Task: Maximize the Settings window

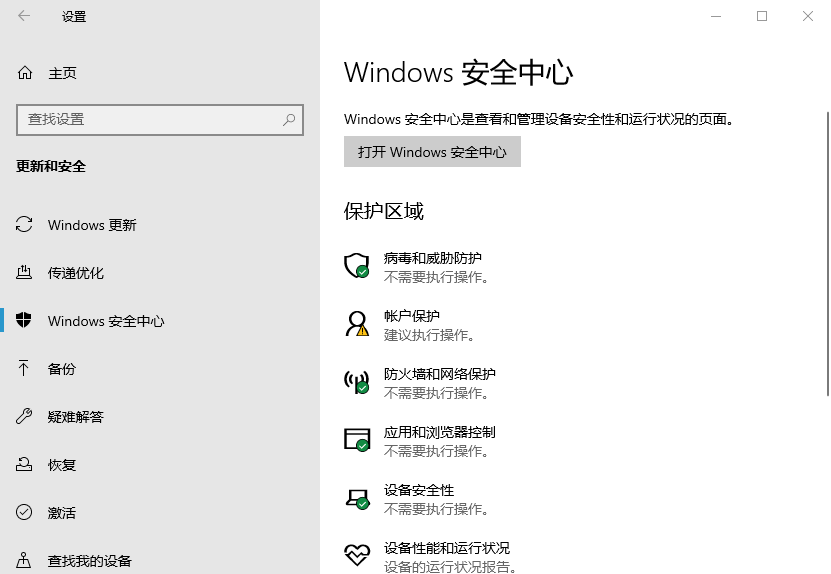Action: (x=762, y=16)
